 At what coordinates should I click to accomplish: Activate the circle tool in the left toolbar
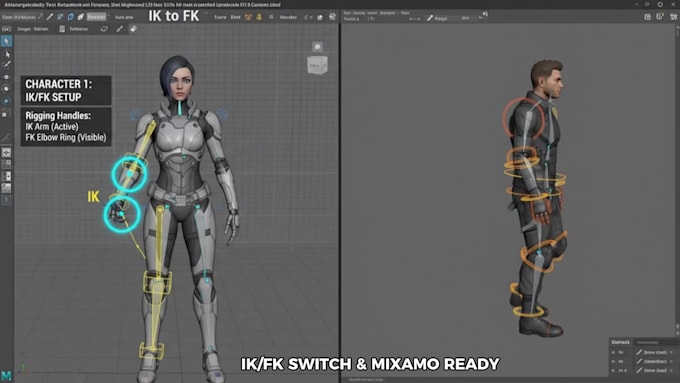[6, 88]
